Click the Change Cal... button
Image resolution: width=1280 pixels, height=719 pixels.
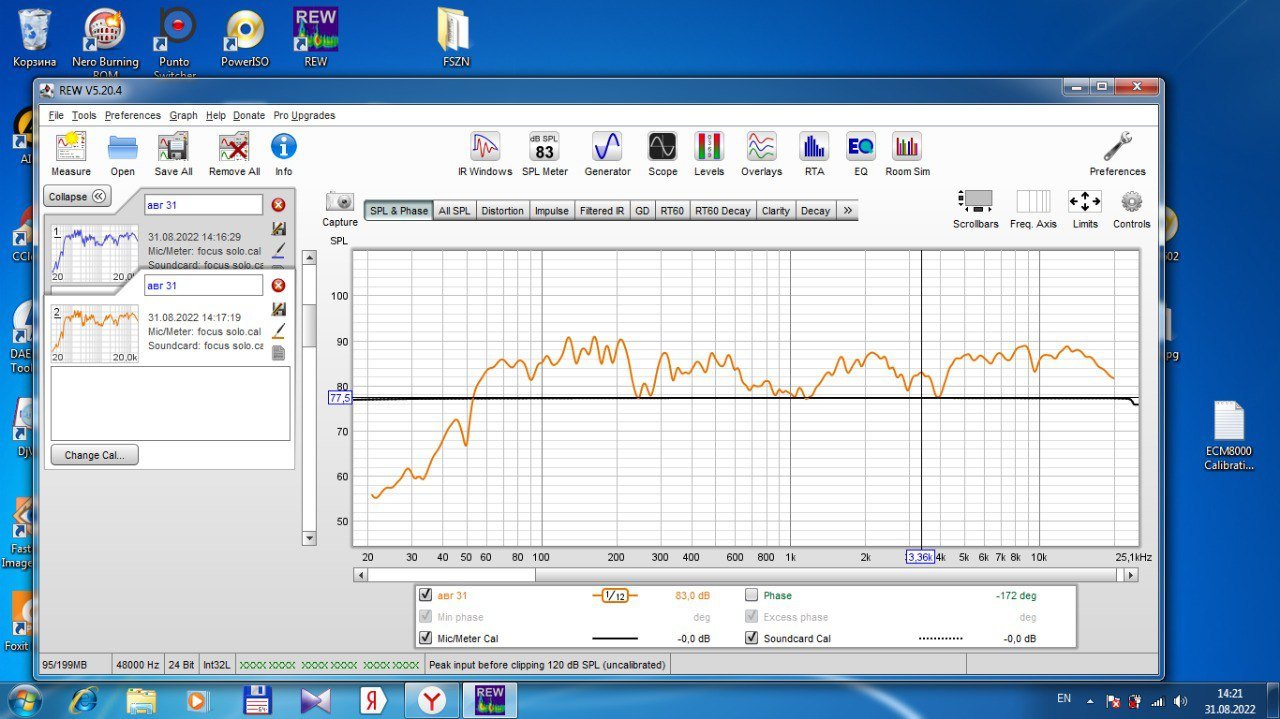point(95,455)
